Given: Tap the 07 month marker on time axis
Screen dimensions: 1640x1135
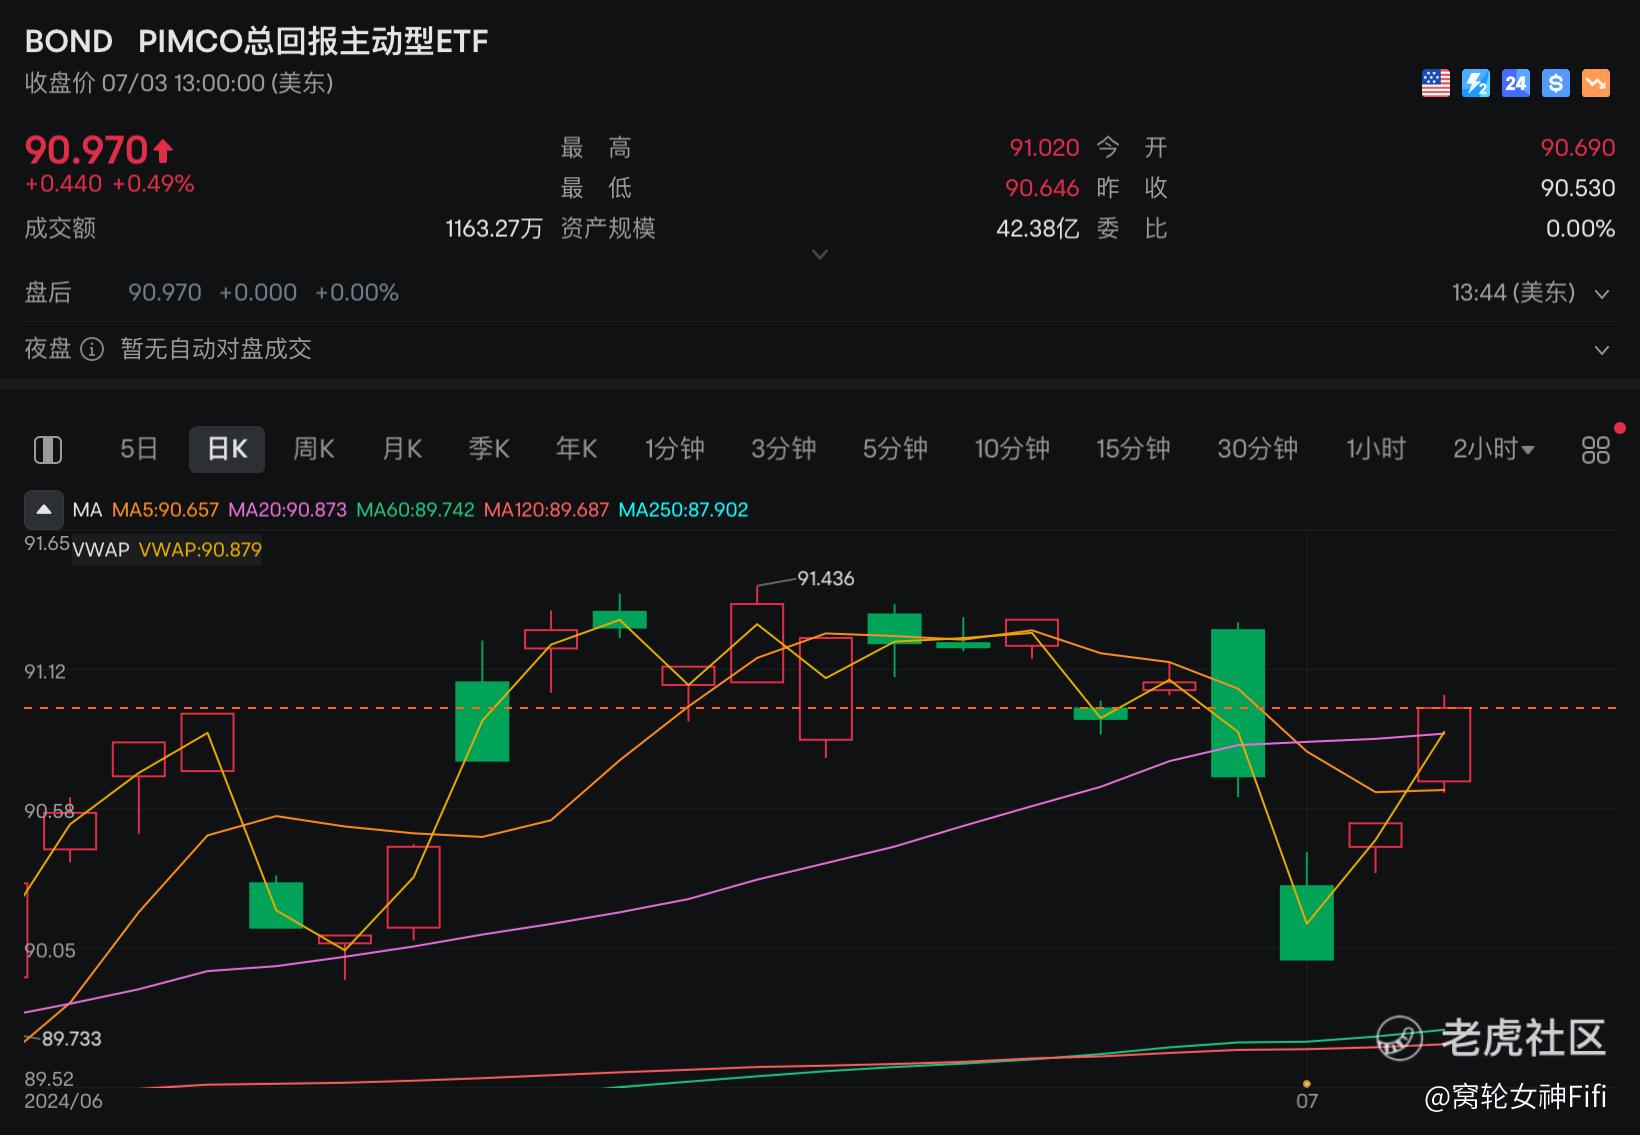Looking at the screenshot, I should point(1307,1101).
